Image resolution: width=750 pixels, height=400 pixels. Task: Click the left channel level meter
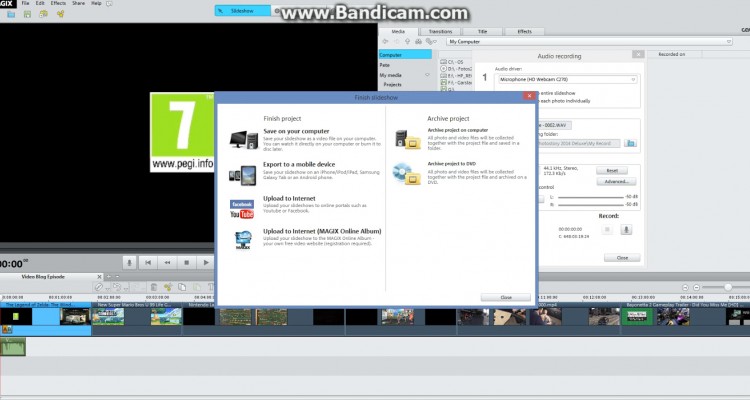tap(591, 197)
